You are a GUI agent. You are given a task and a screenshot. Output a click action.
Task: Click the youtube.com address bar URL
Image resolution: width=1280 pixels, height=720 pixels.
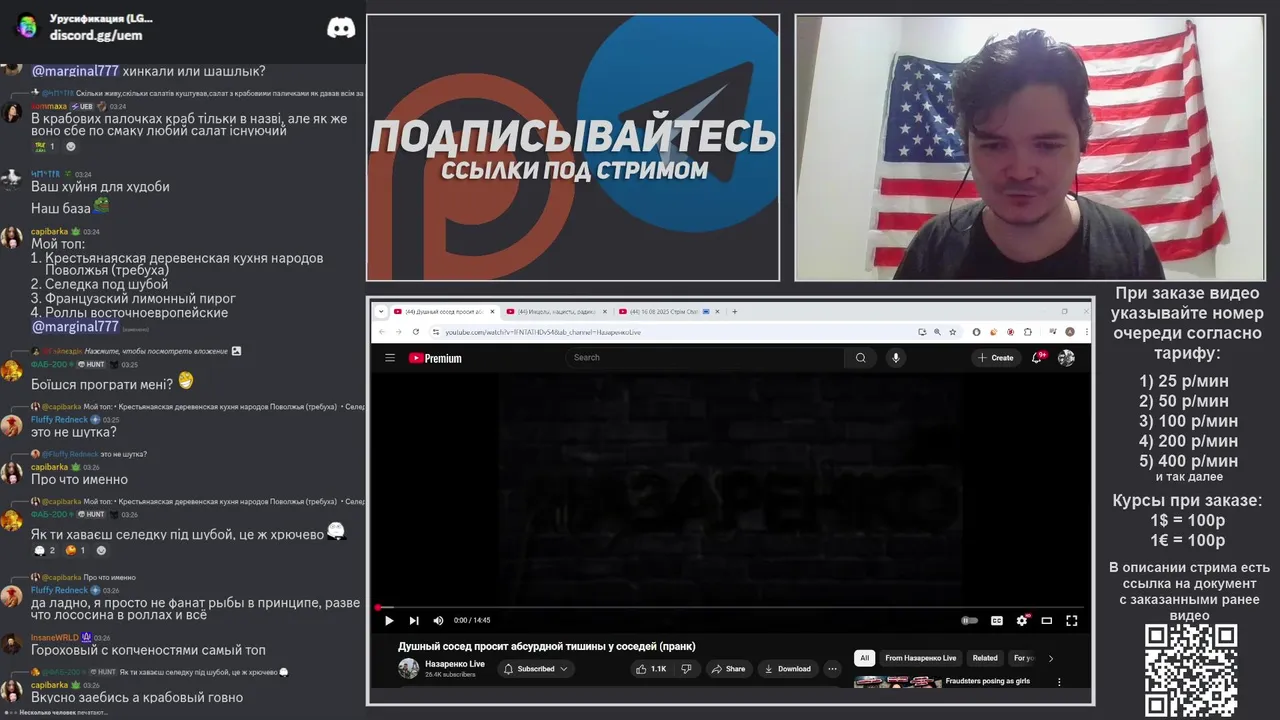543,332
